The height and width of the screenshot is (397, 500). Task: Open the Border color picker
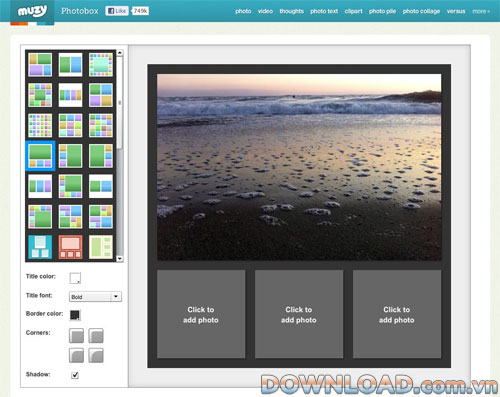point(75,315)
